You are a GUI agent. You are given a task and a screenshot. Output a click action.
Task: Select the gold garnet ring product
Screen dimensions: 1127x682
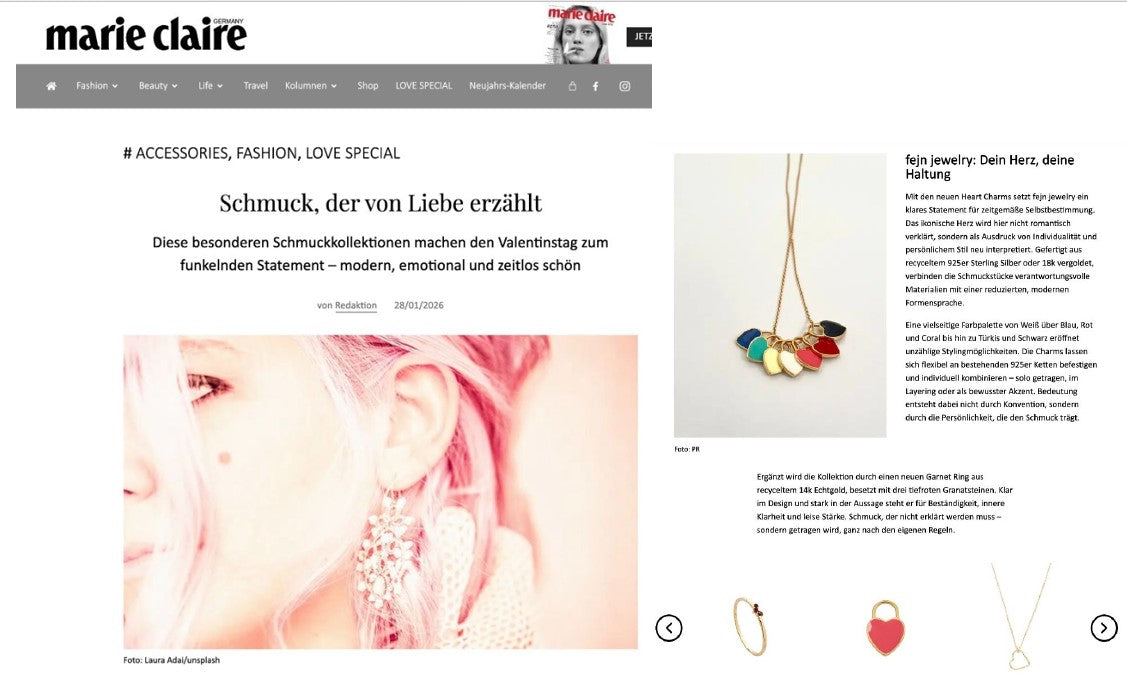(750, 626)
